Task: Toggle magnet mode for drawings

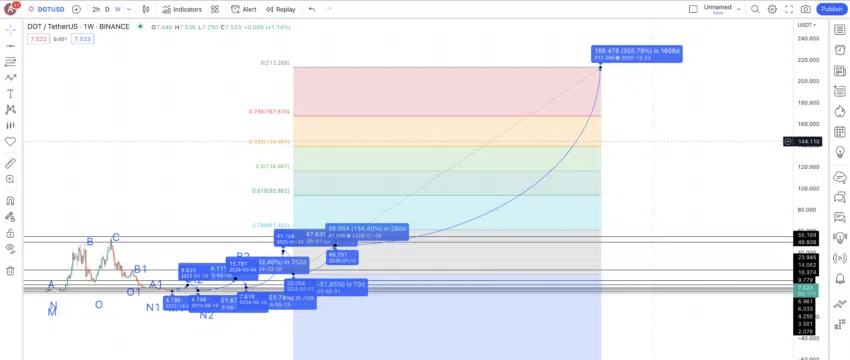Action: 10,201
